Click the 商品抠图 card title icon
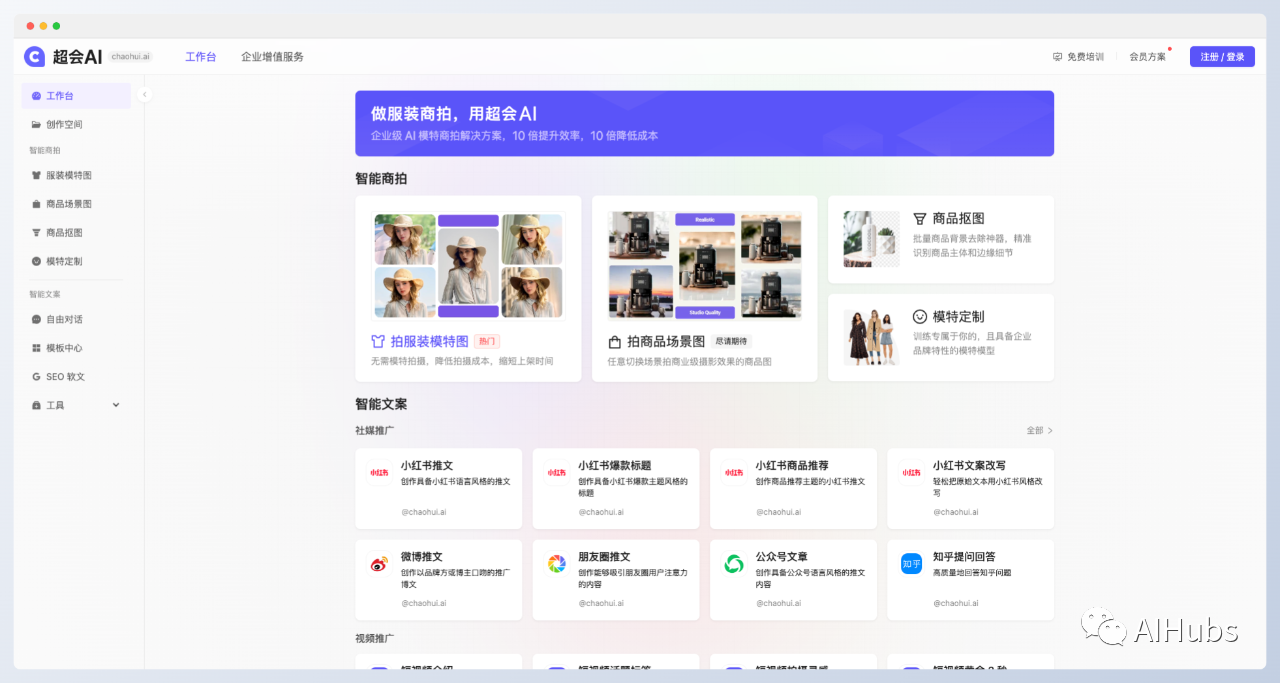The width and height of the screenshot is (1280, 683). (920, 218)
